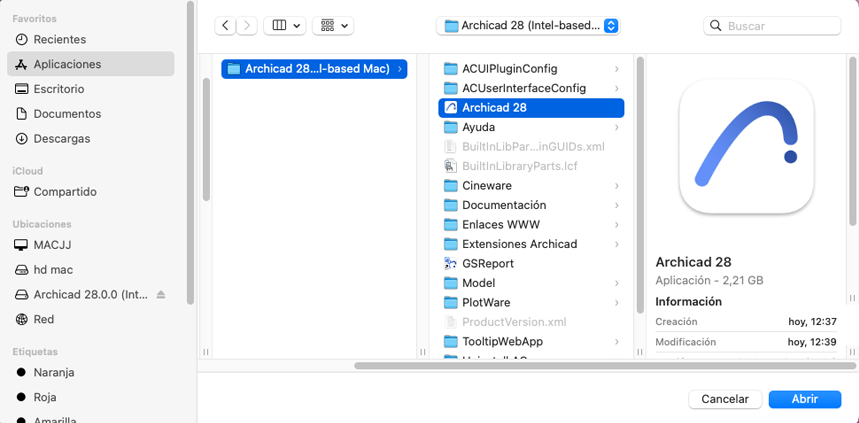Click the Archicad 28 app icon in list
The width and height of the screenshot is (859, 423).
450,108
